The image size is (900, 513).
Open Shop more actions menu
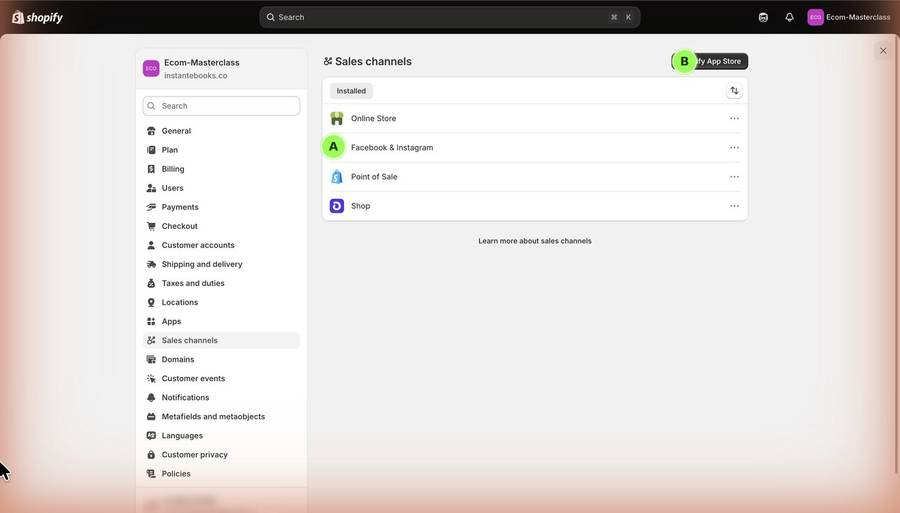734,206
